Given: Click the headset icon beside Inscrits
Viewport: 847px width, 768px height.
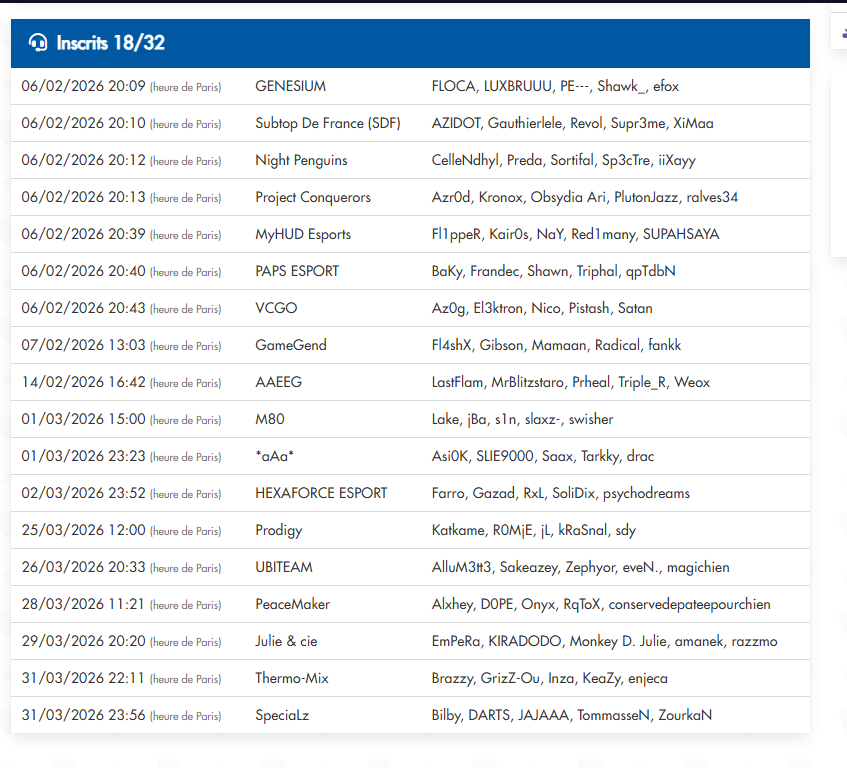Looking at the screenshot, I should [38, 42].
